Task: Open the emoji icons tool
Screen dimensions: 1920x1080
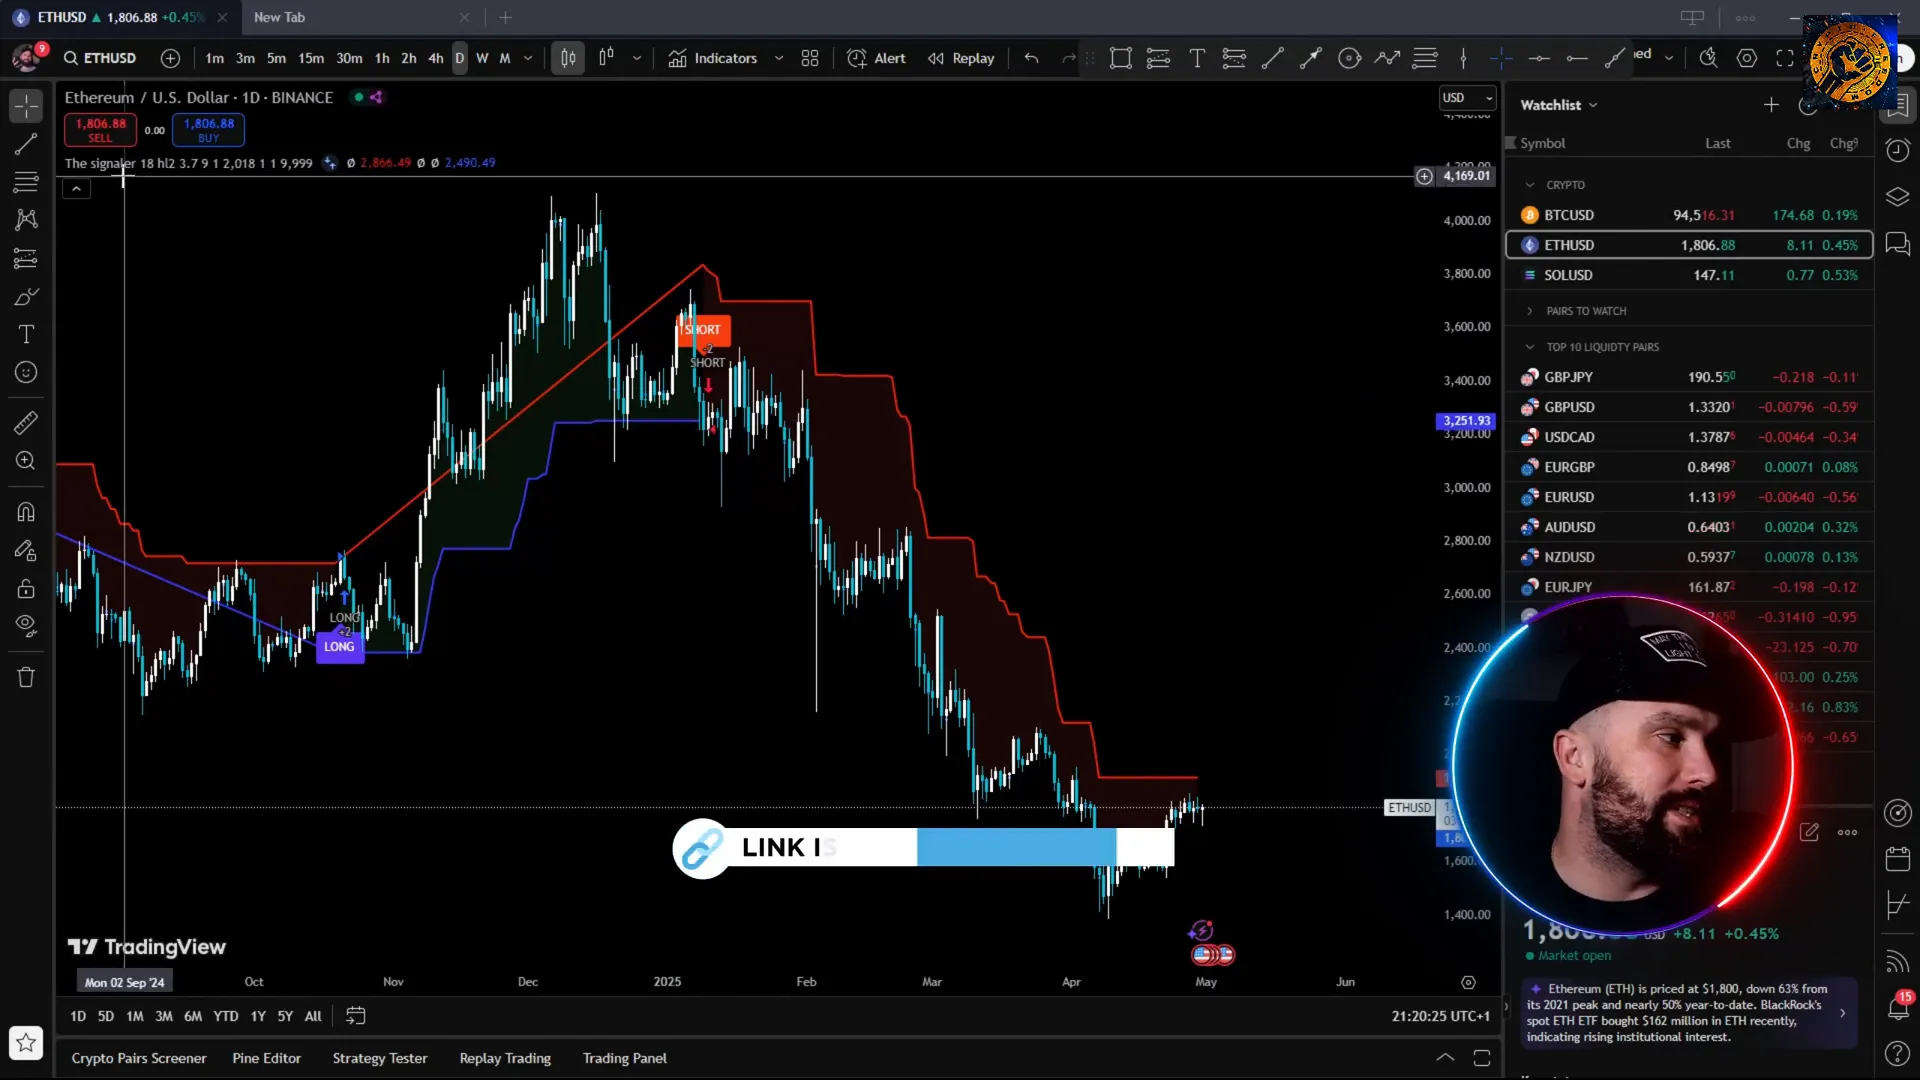Action: (26, 372)
